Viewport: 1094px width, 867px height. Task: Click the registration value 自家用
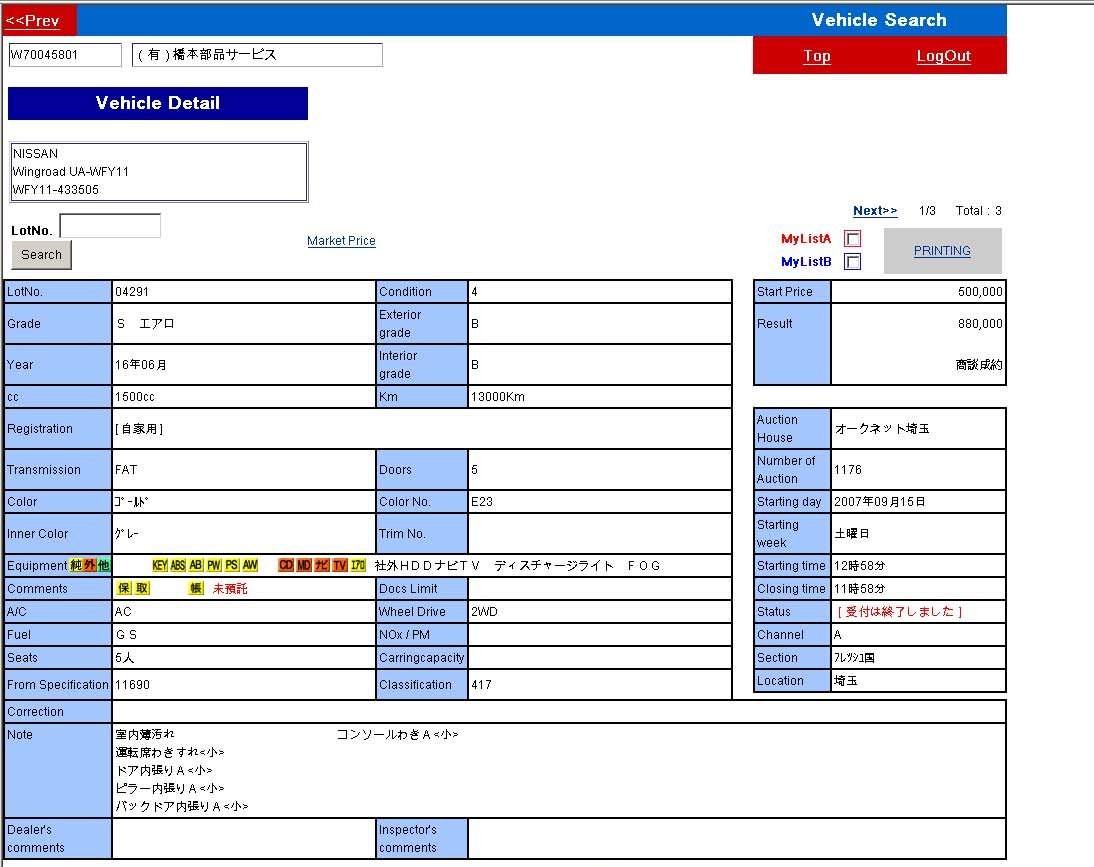pyautogui.click(x=139, y=428)
